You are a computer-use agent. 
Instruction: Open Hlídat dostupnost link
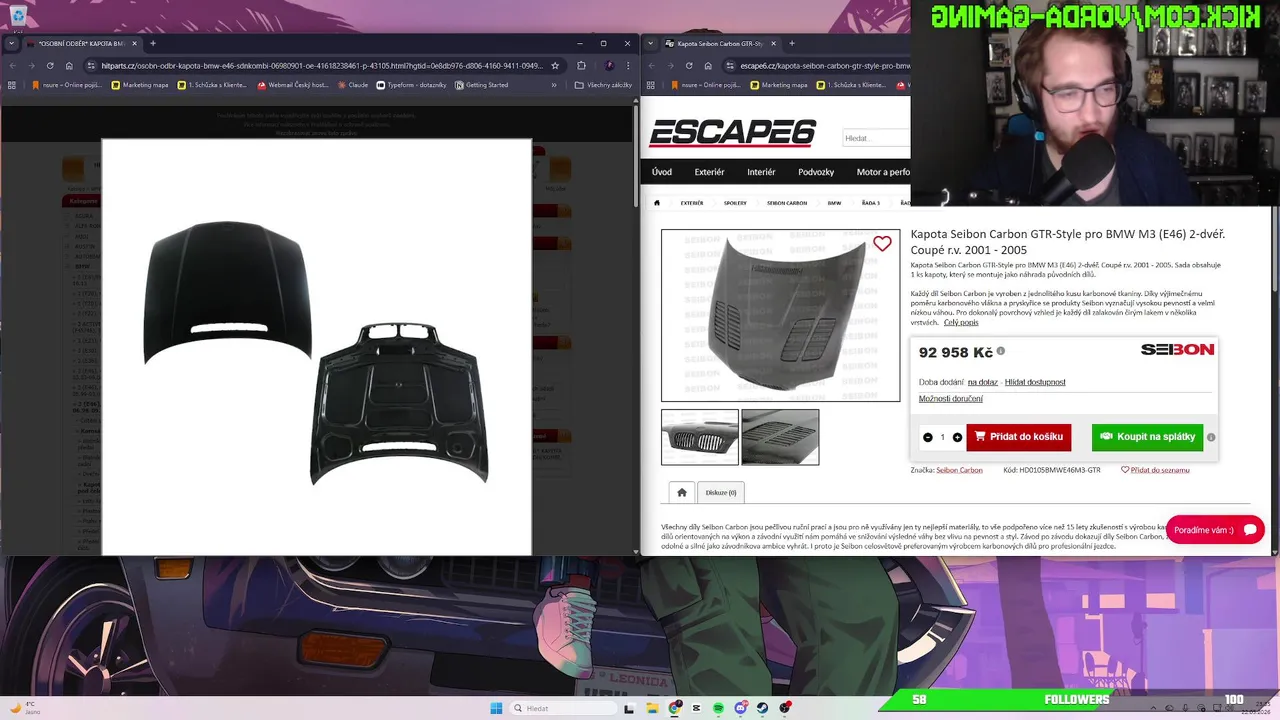[x=1035, y=382]
